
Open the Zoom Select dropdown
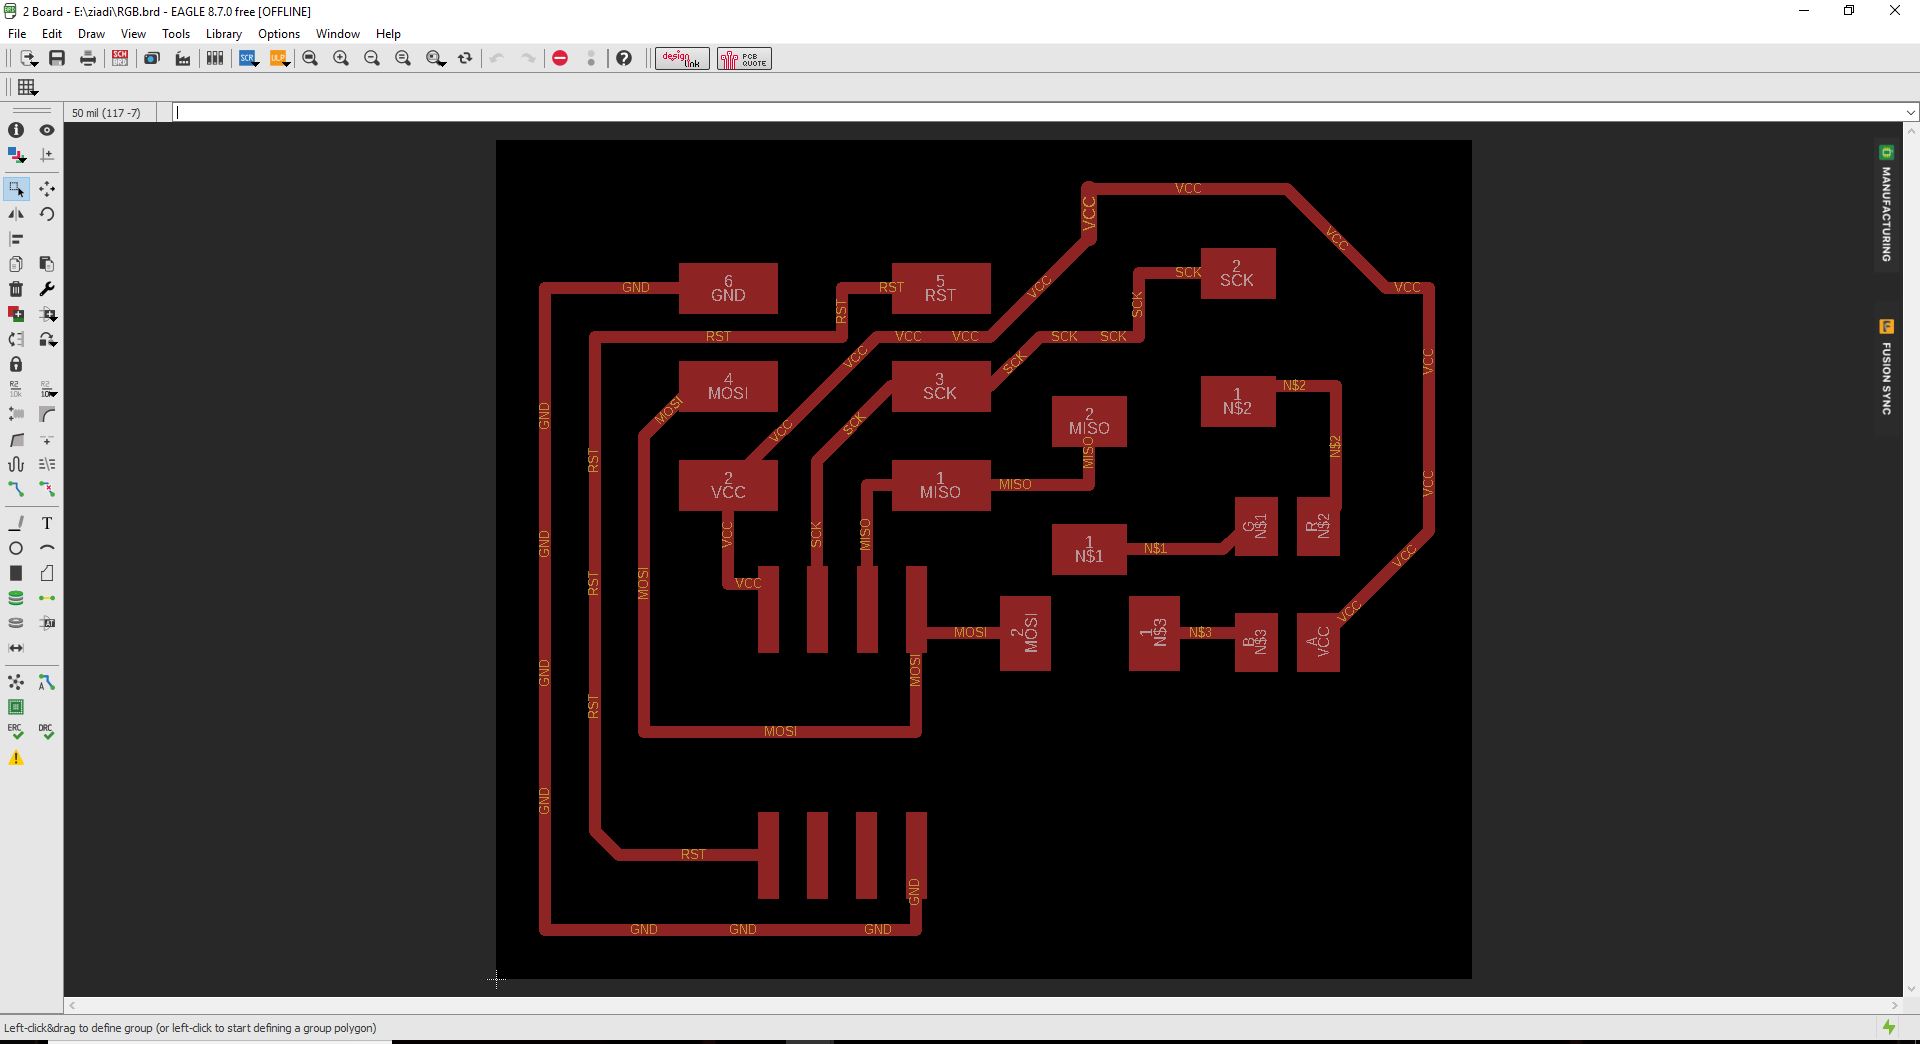point(435,59)
